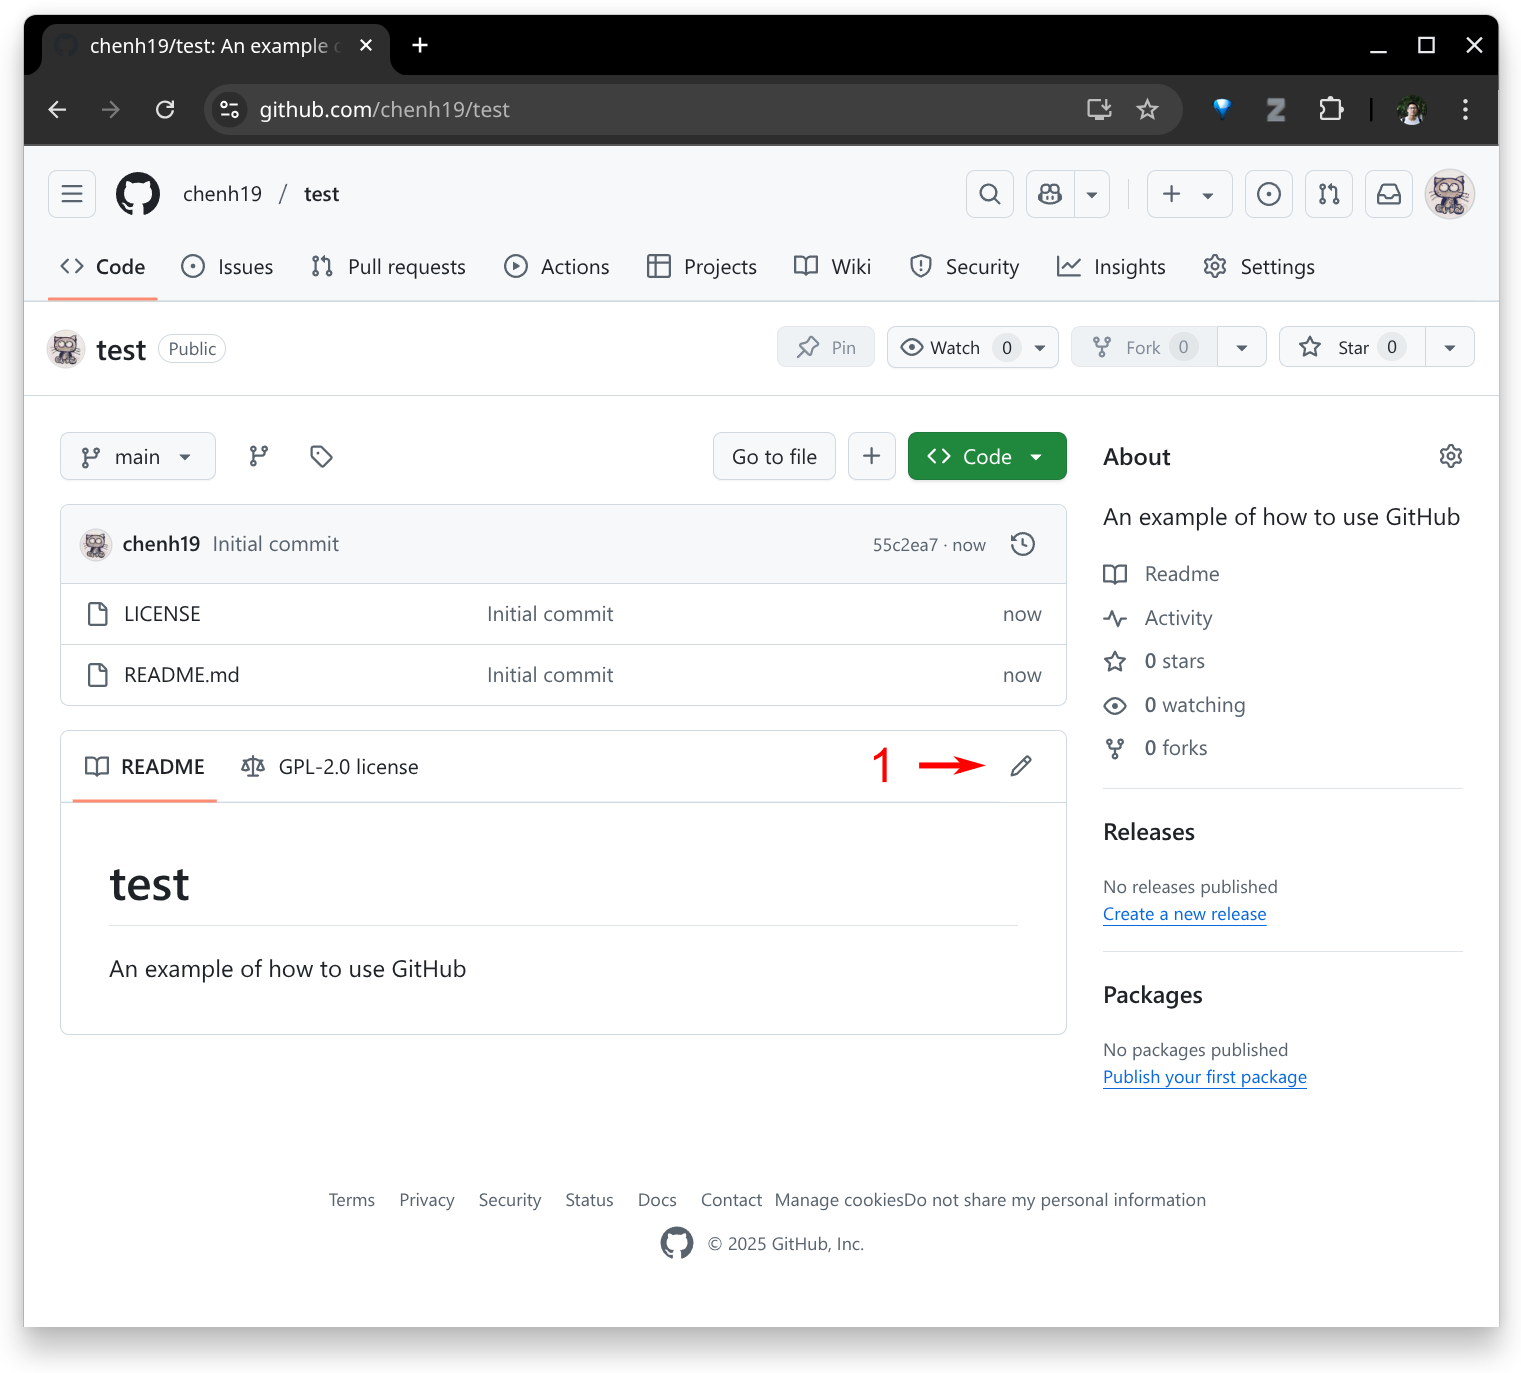Open the repository Settings tab

pyautogui.click(x=1259, y=267)
